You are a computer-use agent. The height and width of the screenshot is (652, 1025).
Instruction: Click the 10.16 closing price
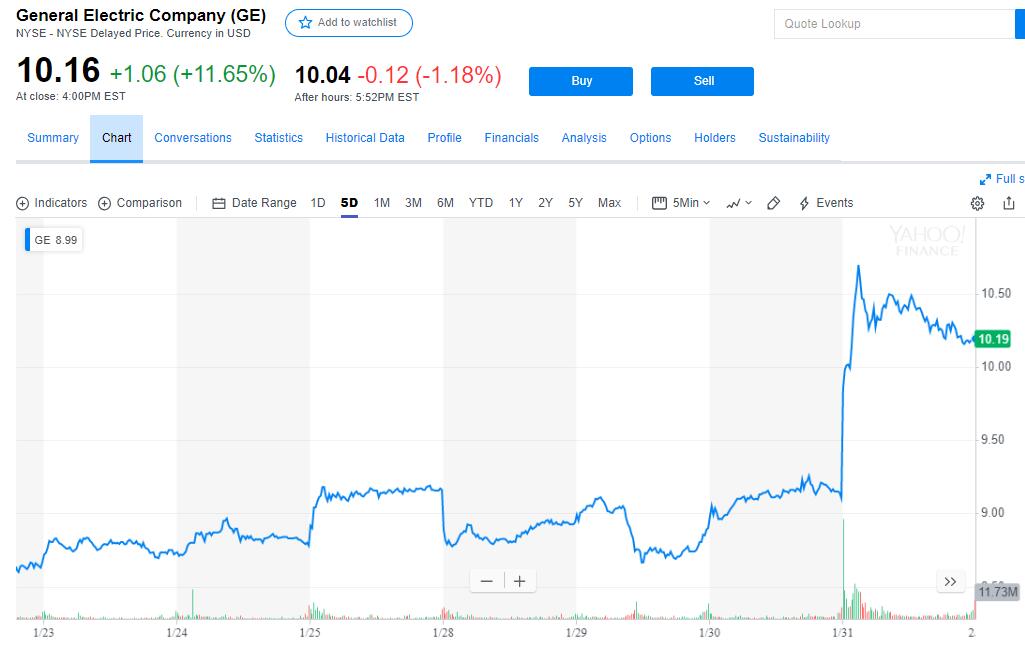pos(58,70)
